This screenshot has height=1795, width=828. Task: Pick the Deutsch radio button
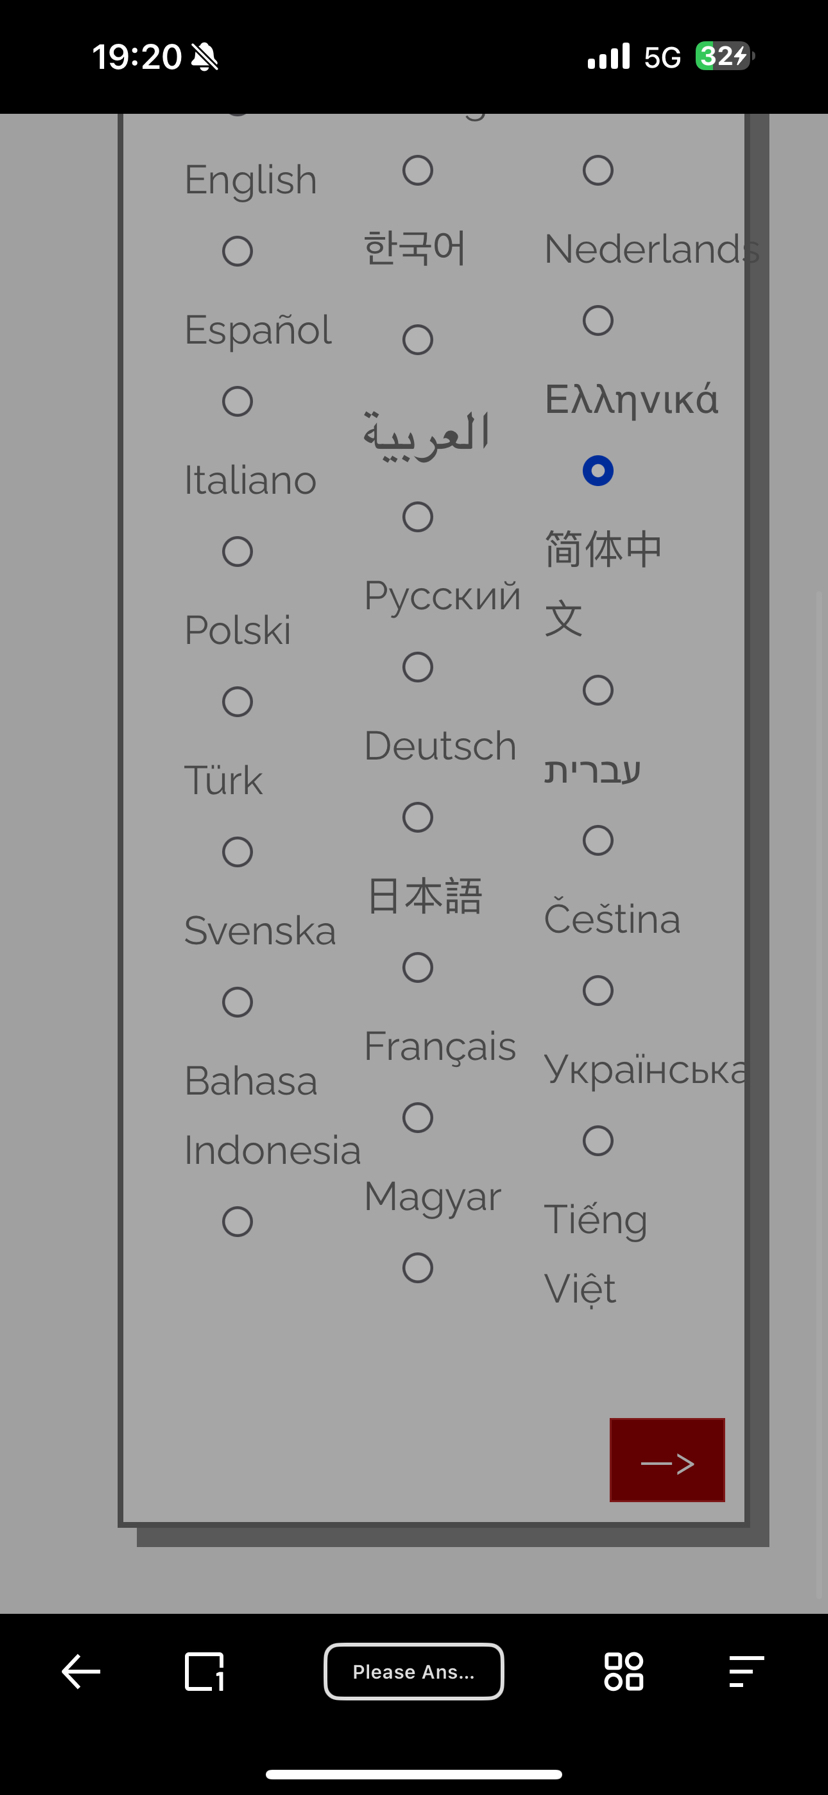(418, 817)
